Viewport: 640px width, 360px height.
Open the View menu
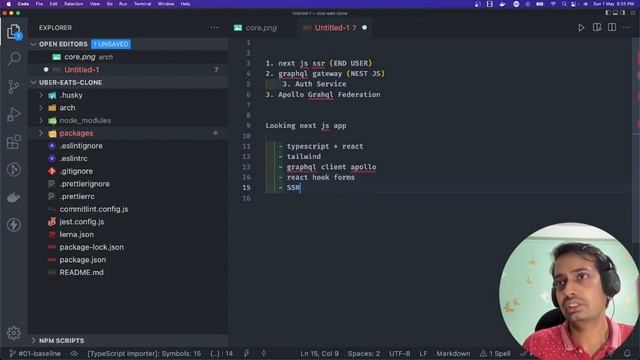tap(95, 4)
